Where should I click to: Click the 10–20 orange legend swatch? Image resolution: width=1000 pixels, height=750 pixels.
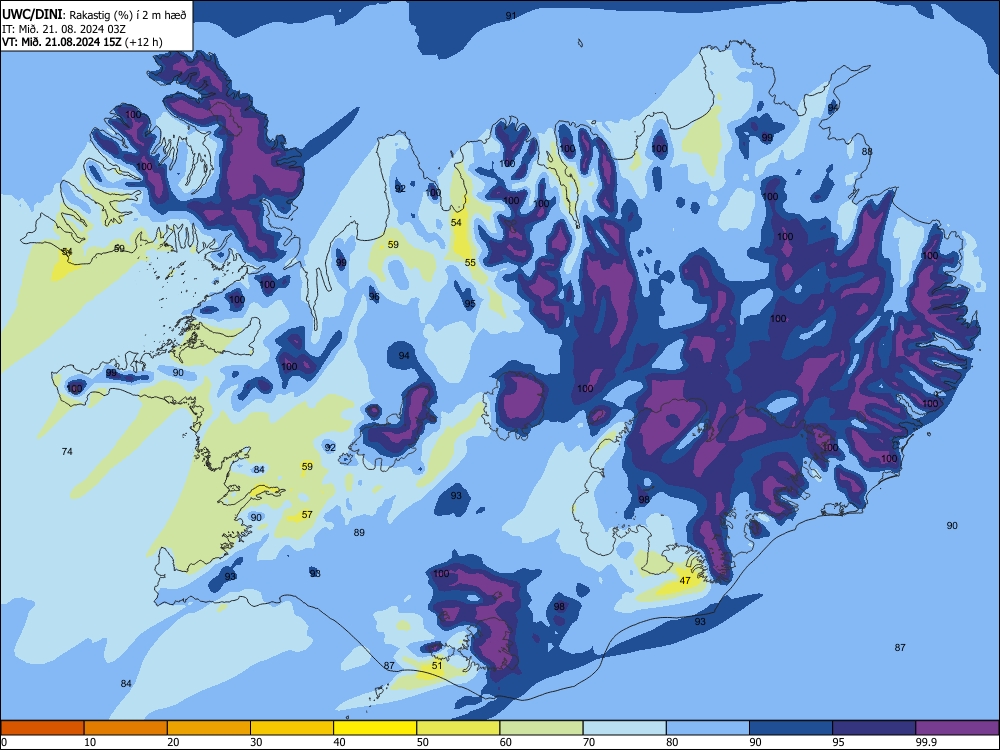126,728
